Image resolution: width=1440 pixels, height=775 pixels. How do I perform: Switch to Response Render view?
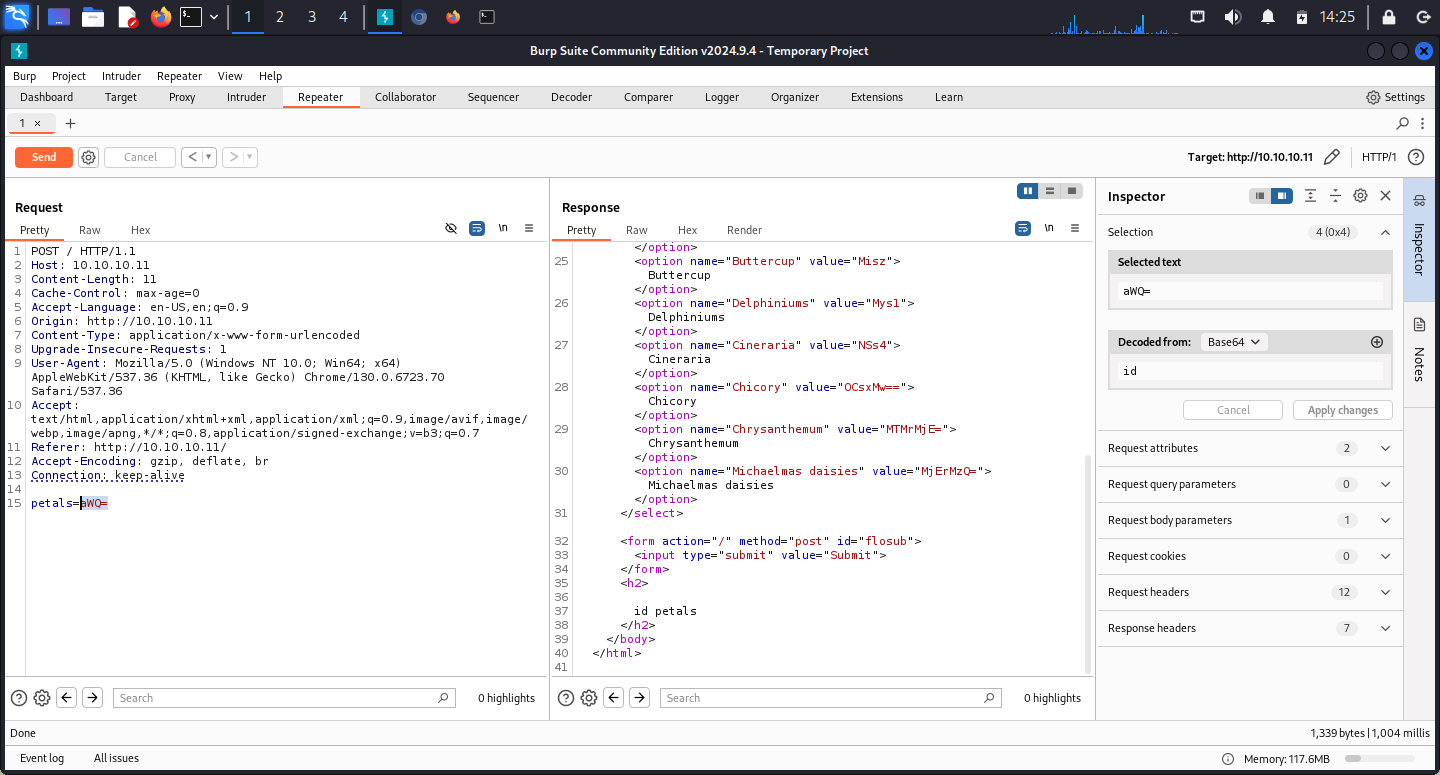click(744, 230)
